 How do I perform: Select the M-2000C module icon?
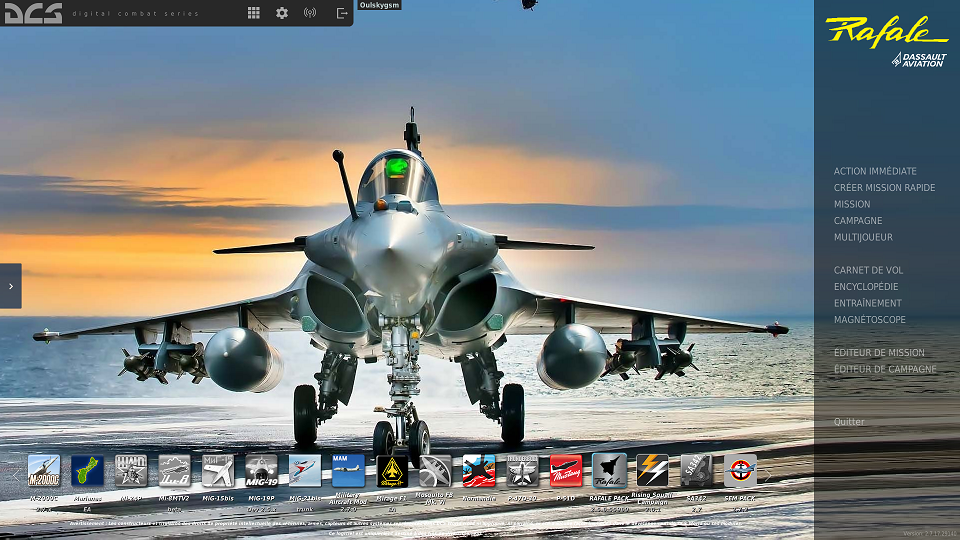pos(44,471)
